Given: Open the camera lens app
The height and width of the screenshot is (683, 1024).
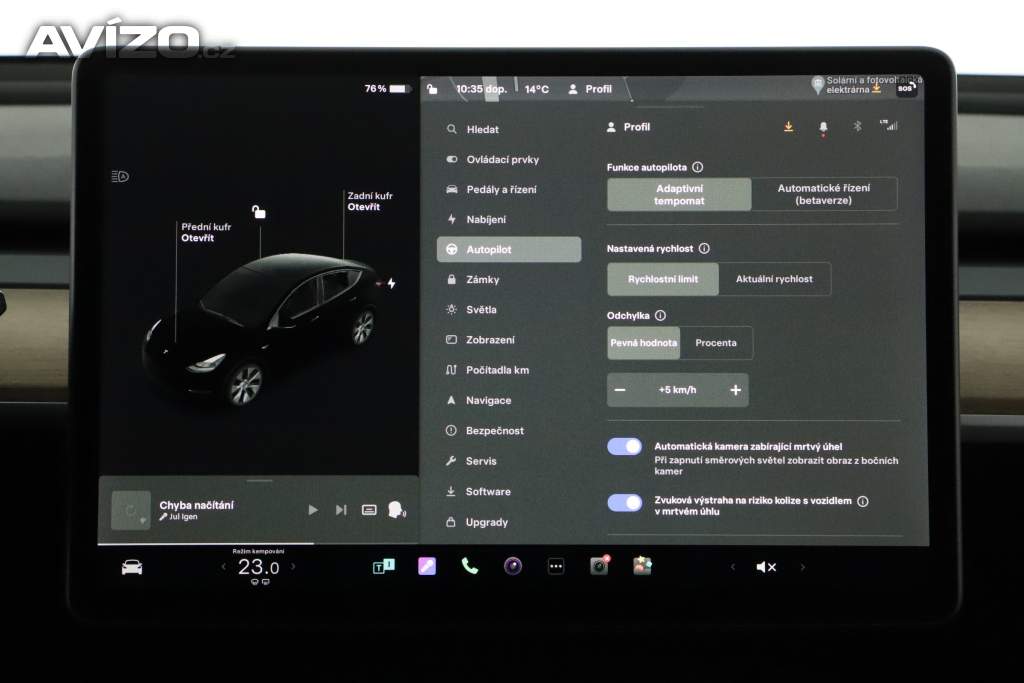Looking at the screenshot, I should coord(513,566).
